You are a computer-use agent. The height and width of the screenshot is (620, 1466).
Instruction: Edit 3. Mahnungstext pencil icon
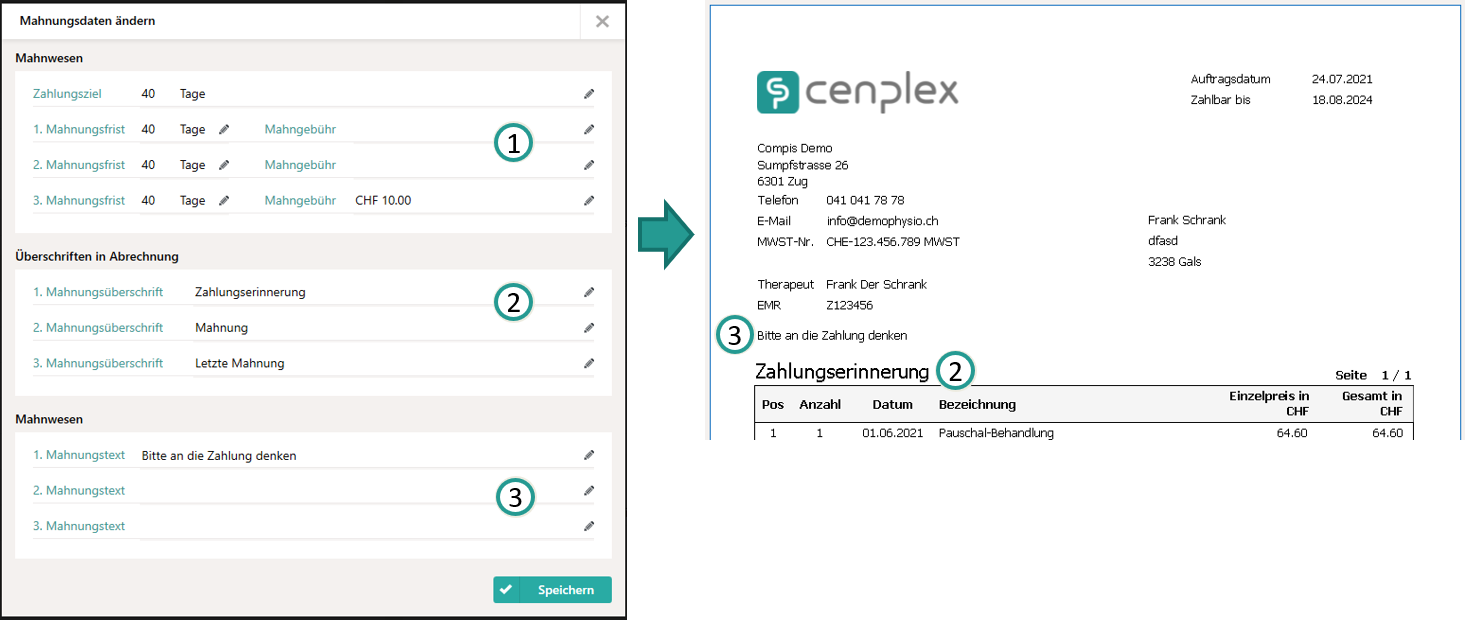589,527
